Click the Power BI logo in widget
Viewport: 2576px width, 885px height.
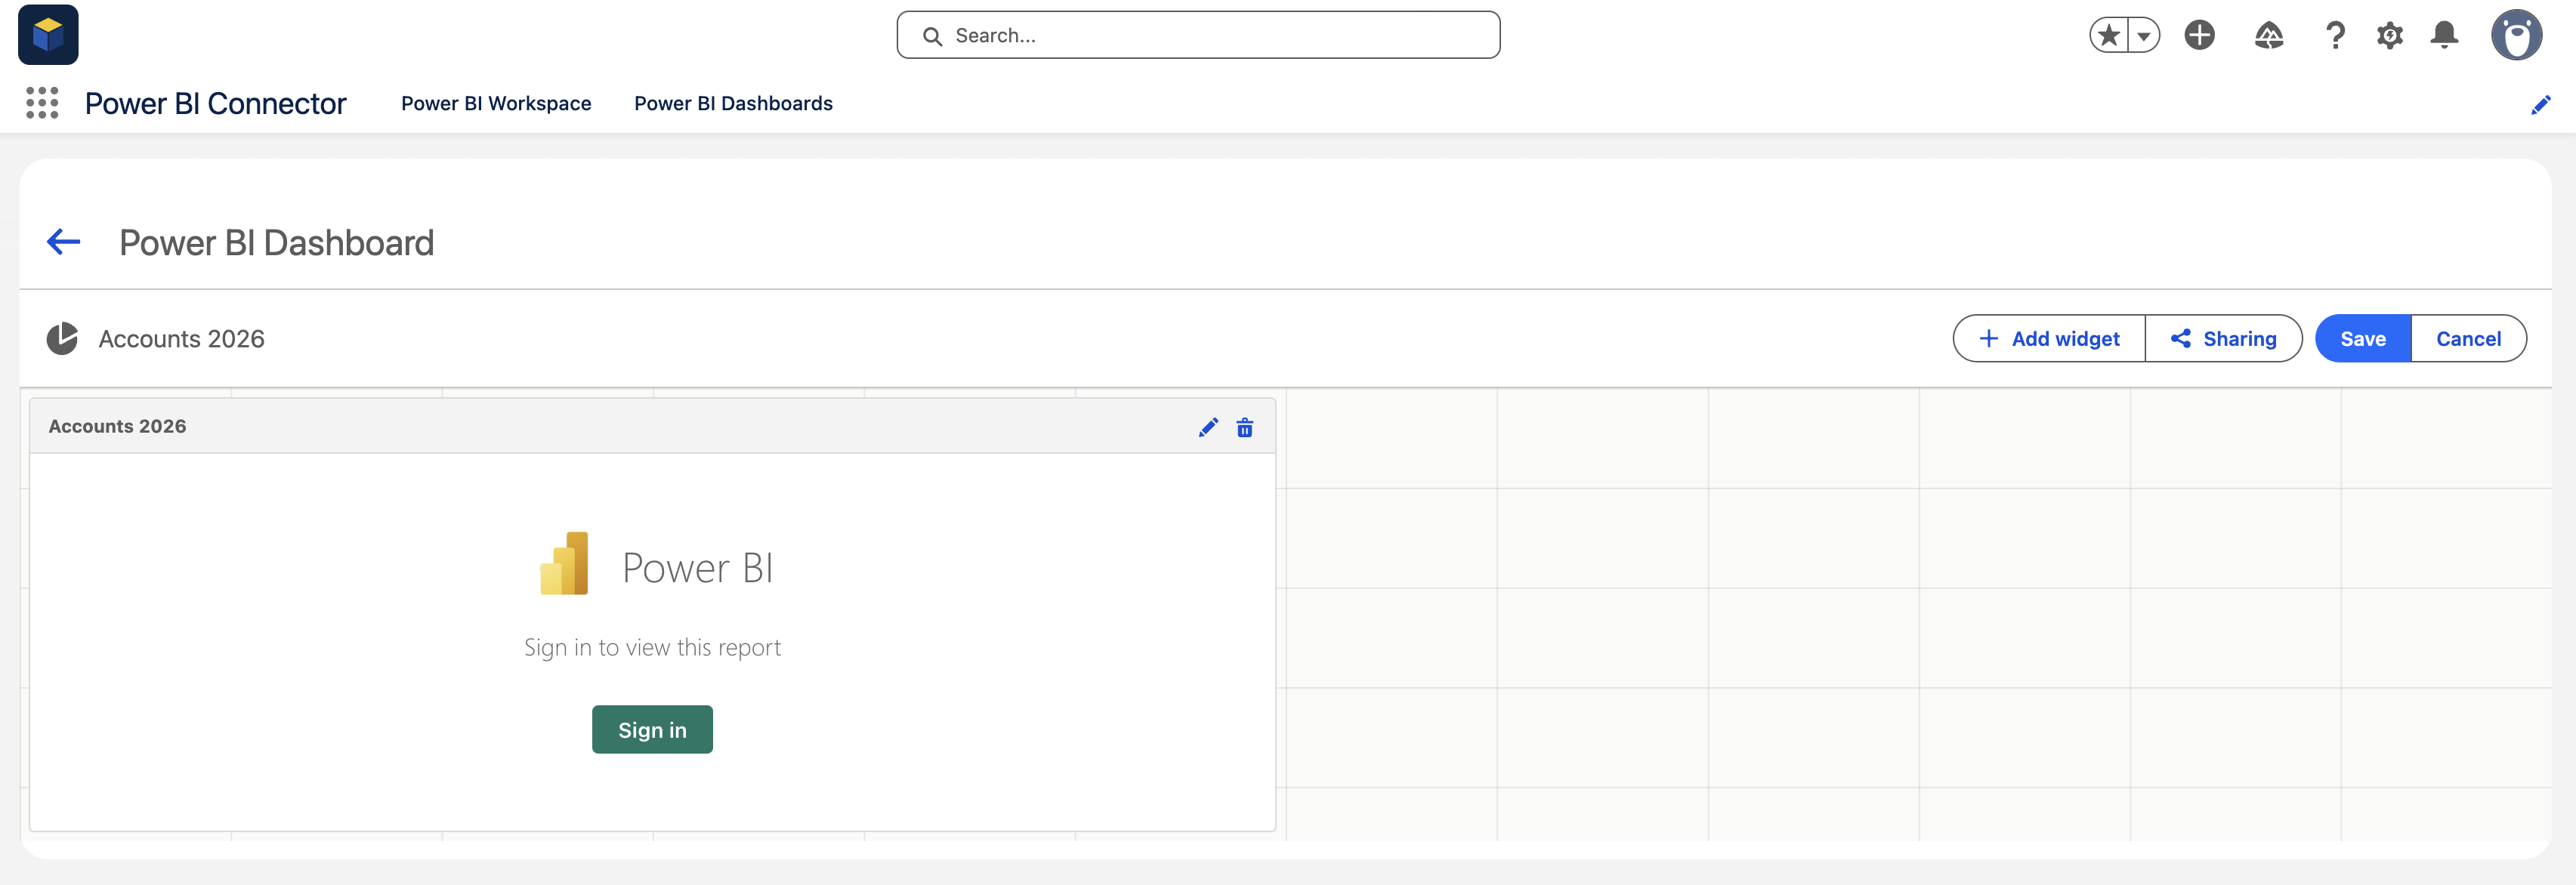pyautogui.click(x=564, y=564)
